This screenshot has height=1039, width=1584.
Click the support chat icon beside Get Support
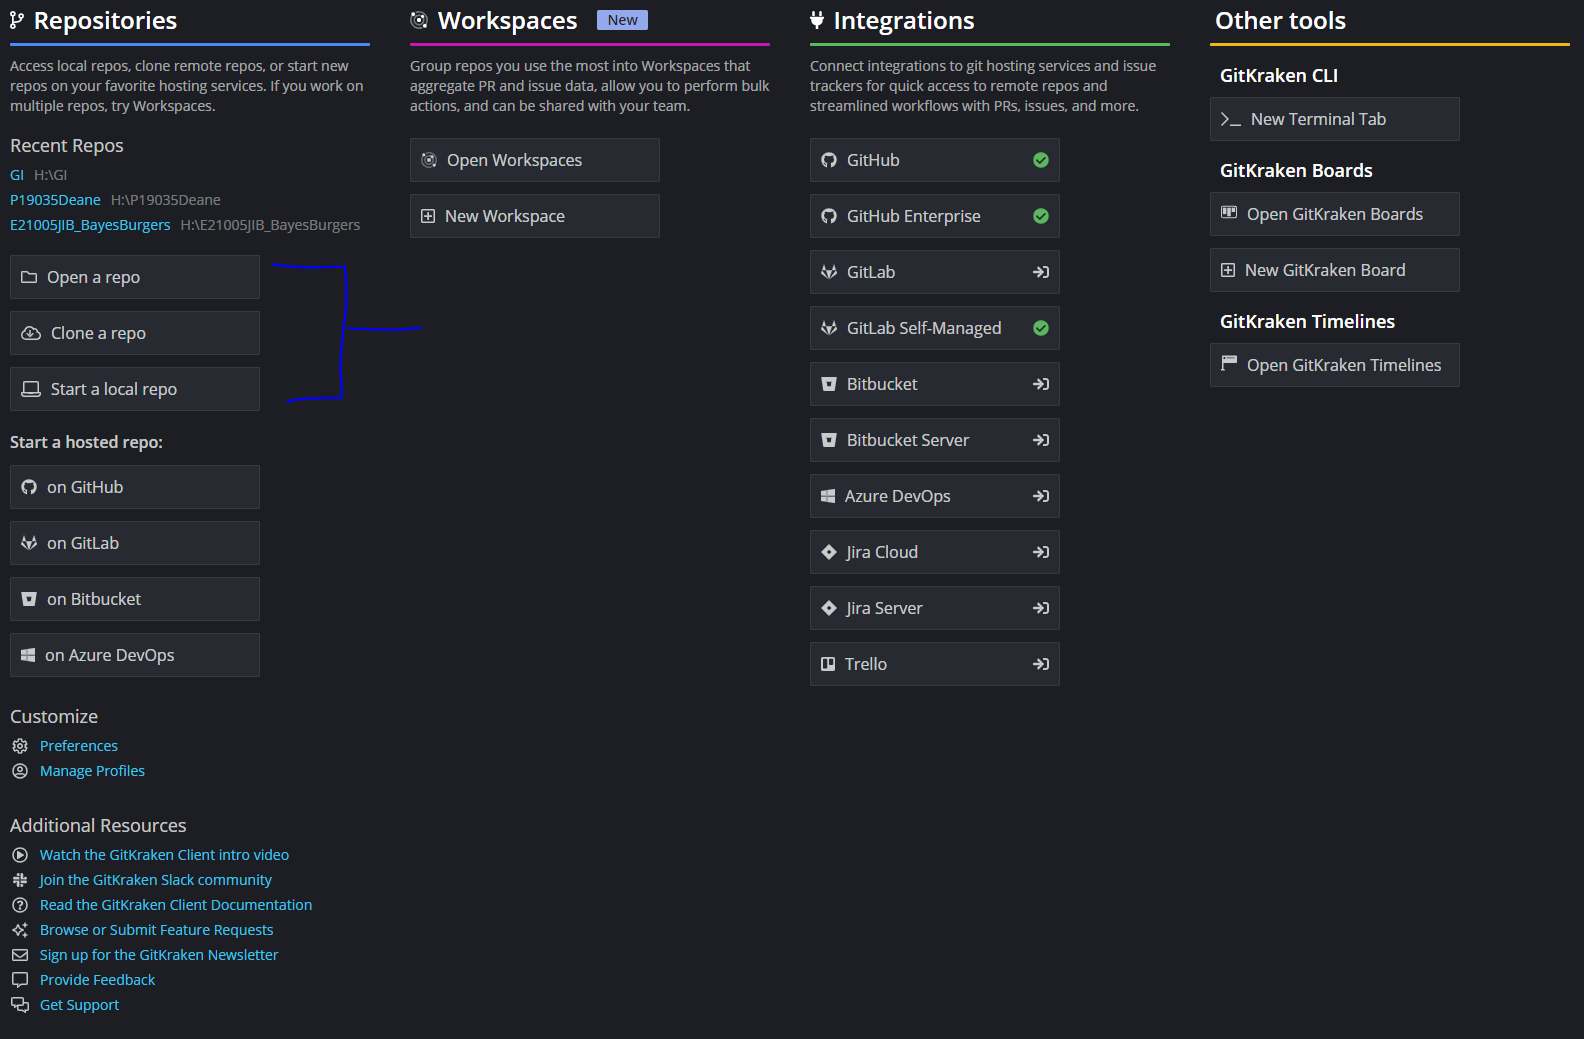pyautogui.click(x=20, y=1005)
